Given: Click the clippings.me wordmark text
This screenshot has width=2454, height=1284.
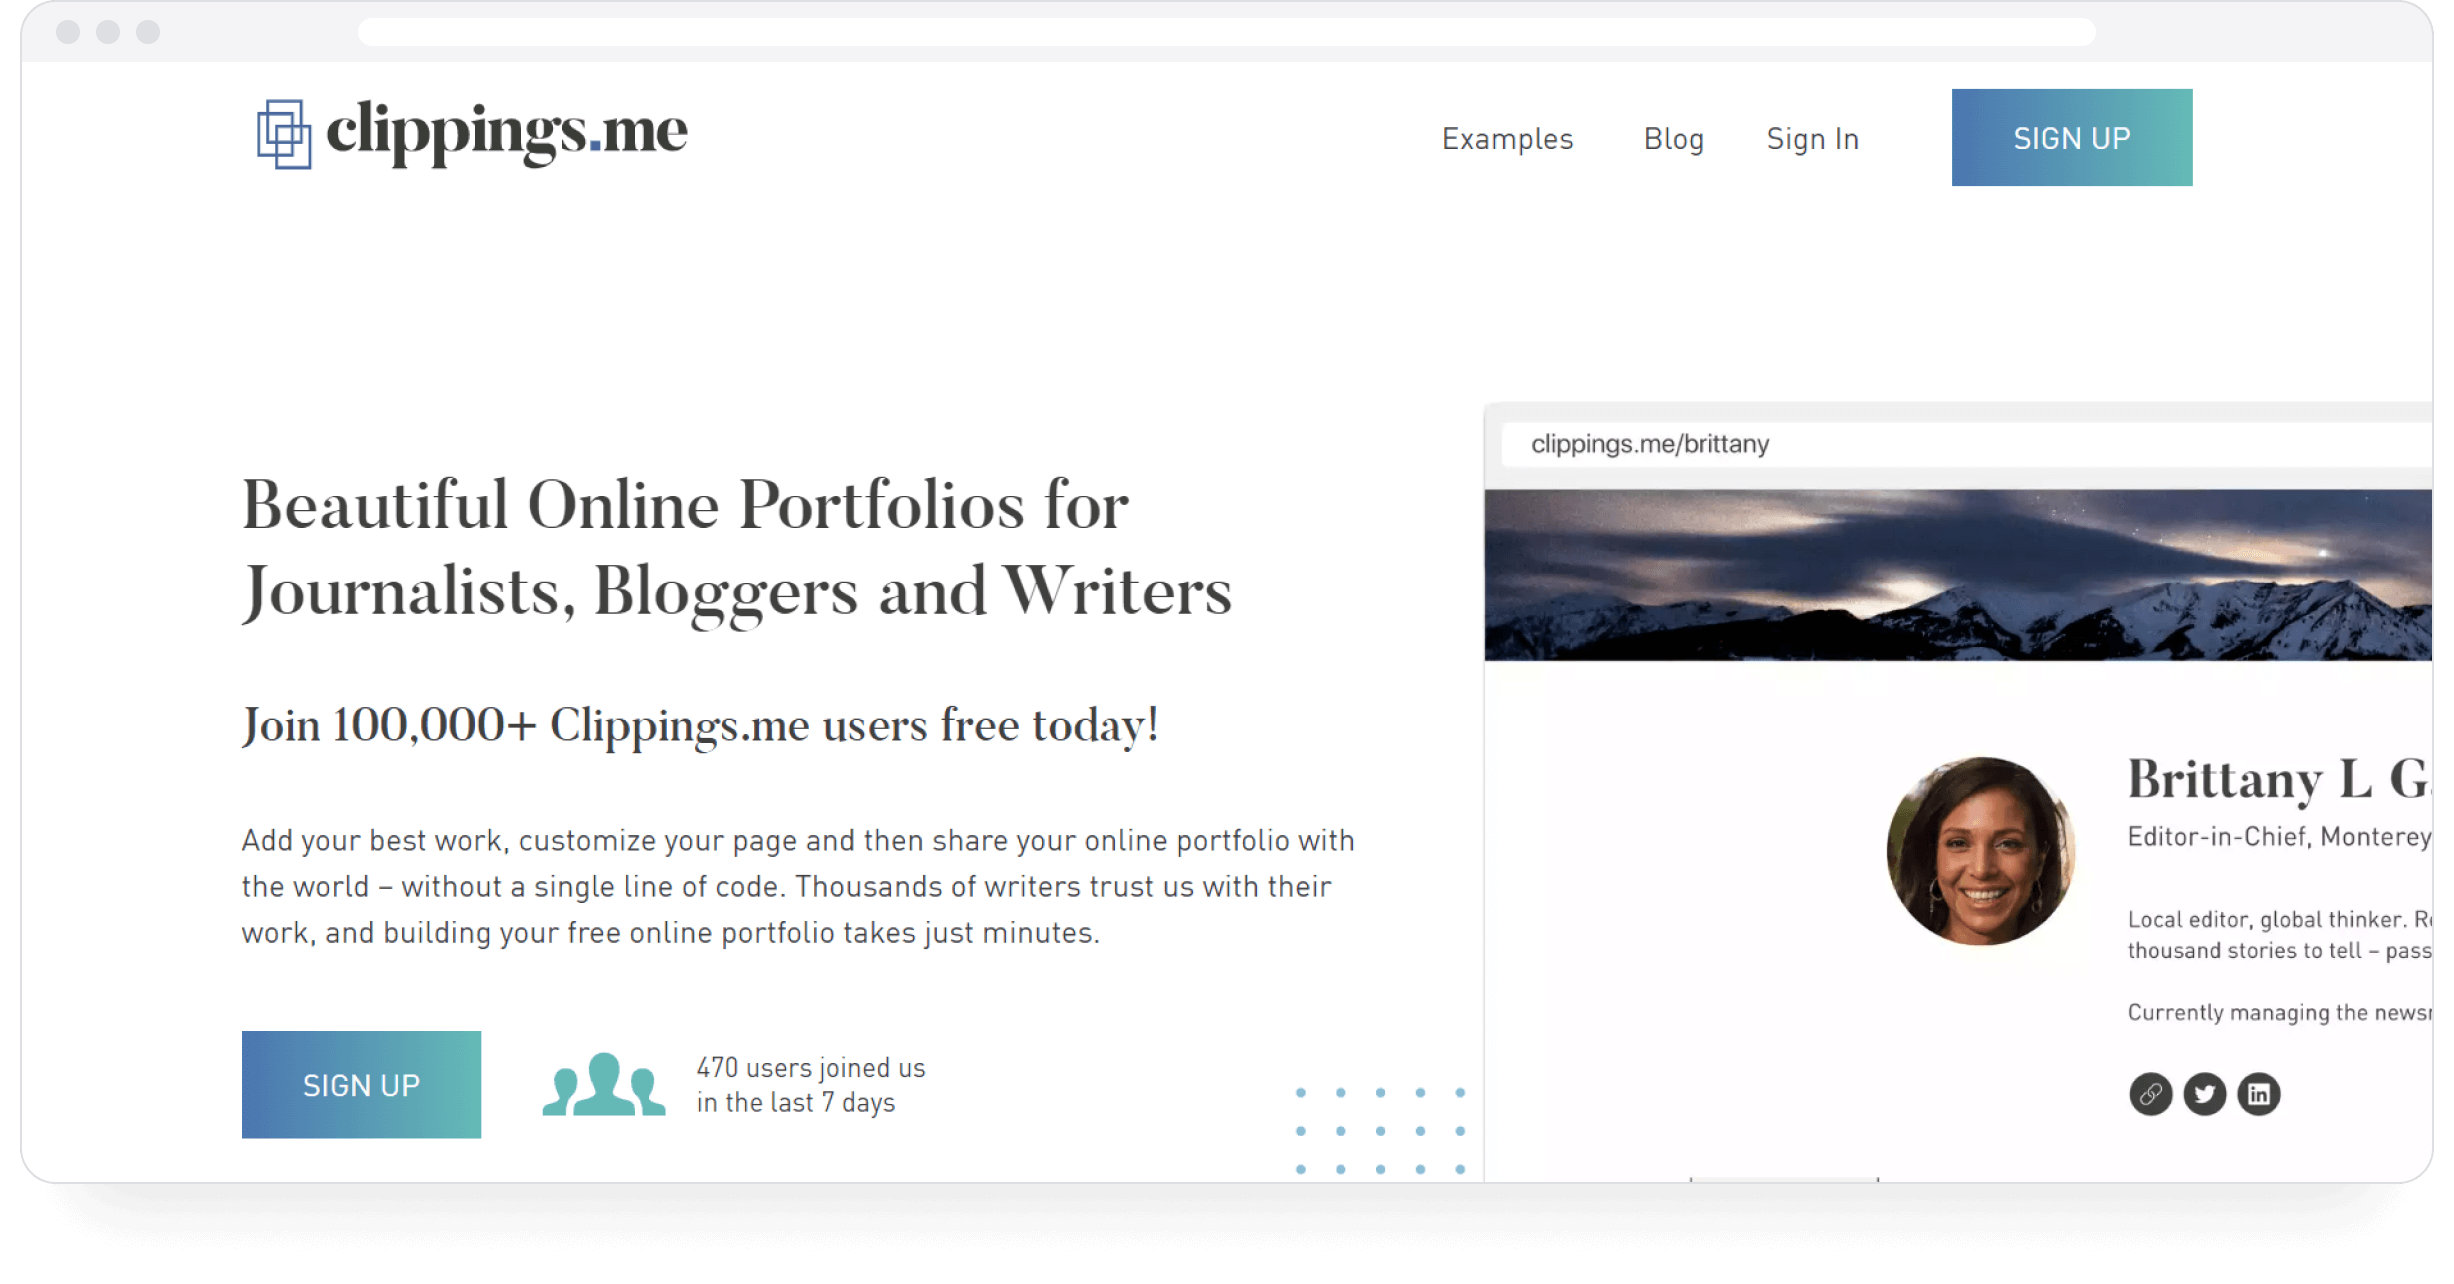Looking at the screenshot, I should 507,132.
